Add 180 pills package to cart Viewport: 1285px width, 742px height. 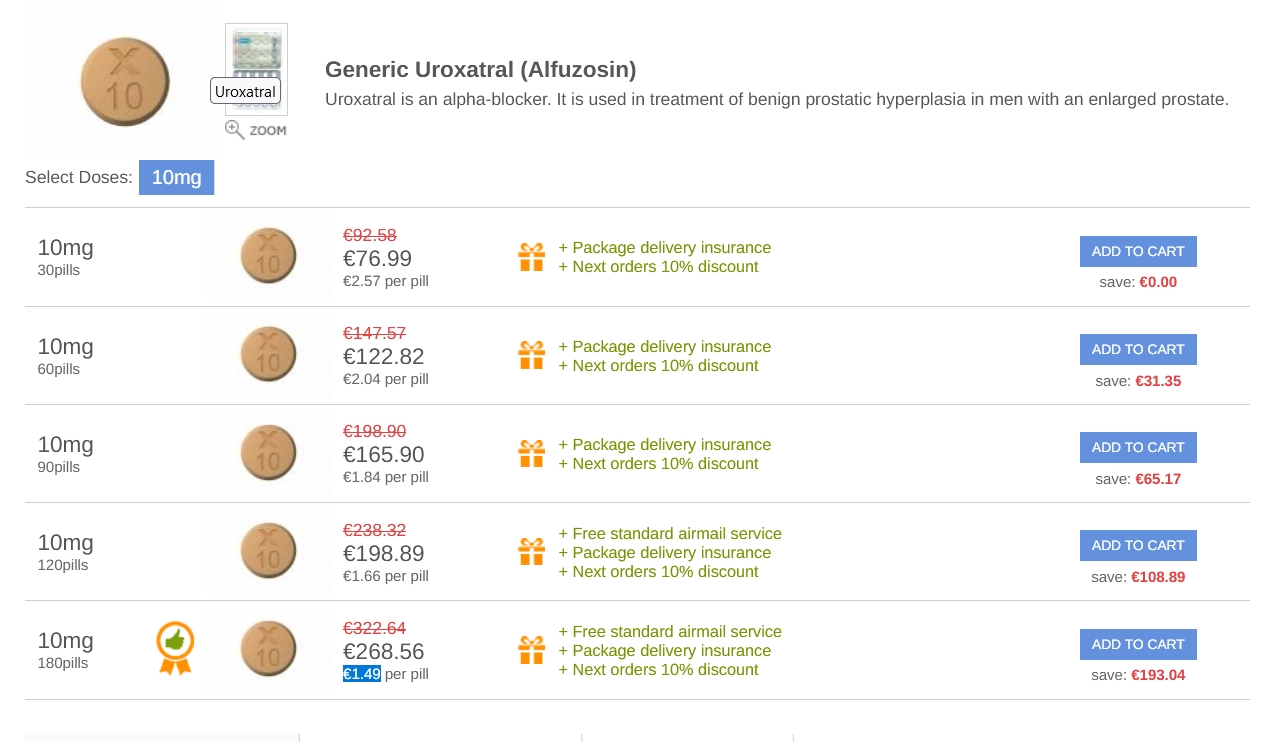coord(1138,644)
